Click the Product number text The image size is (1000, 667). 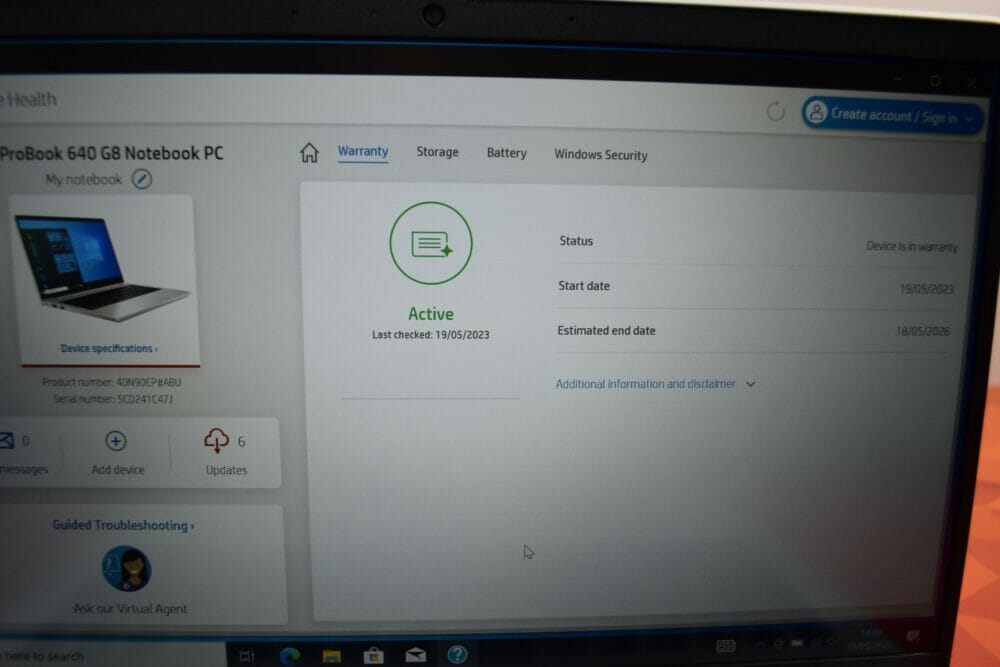112,382
